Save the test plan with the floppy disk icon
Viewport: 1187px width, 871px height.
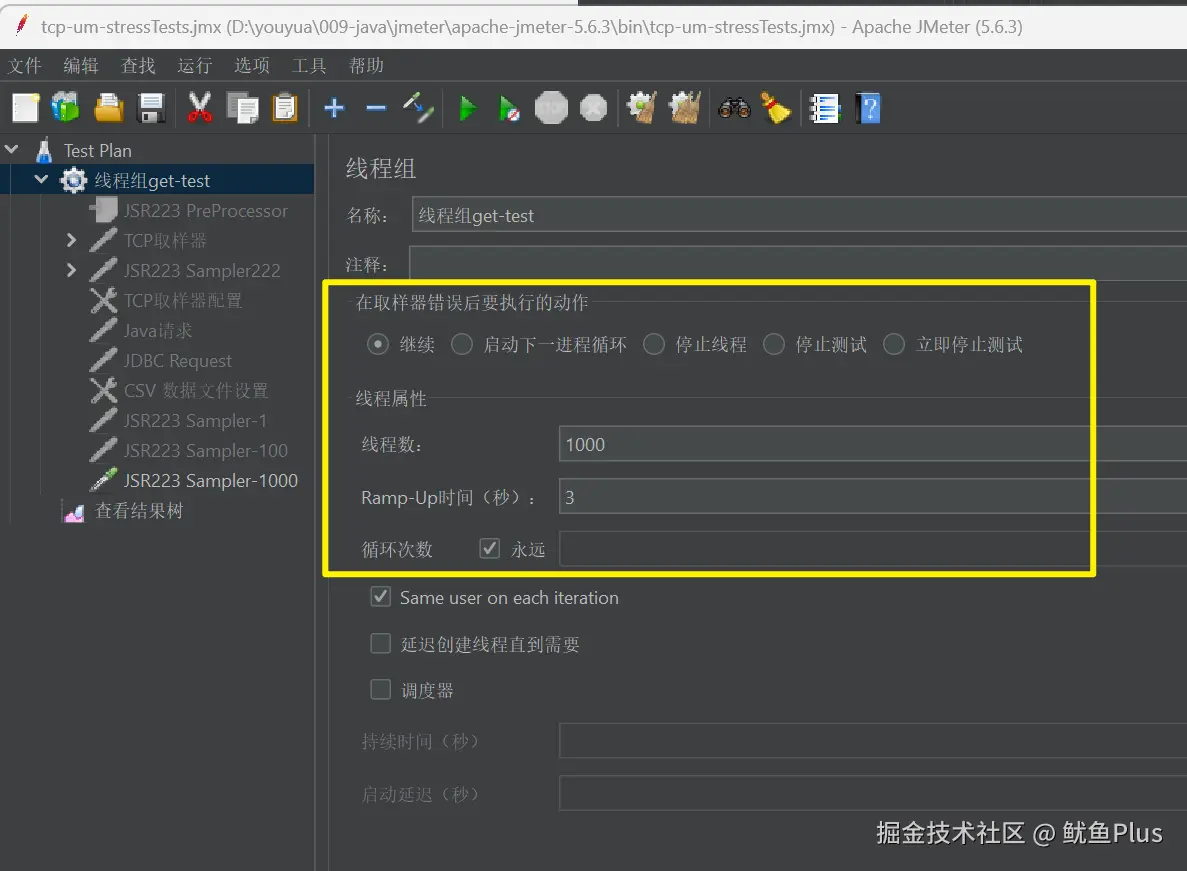click(151, 108)
